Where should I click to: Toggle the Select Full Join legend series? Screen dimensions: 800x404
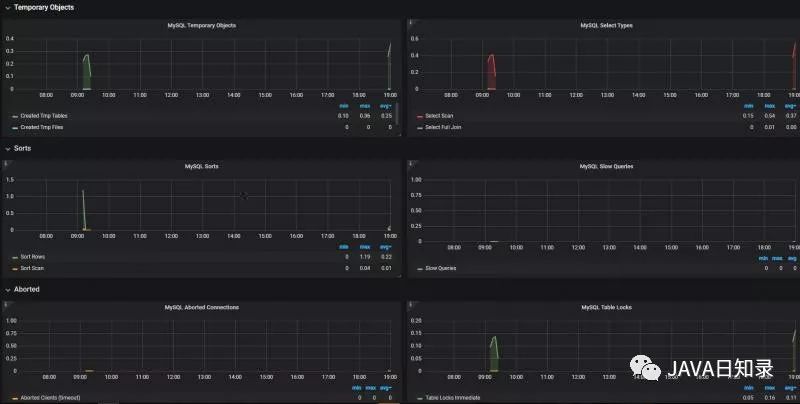pyautogui.click(x=443, y=127)
